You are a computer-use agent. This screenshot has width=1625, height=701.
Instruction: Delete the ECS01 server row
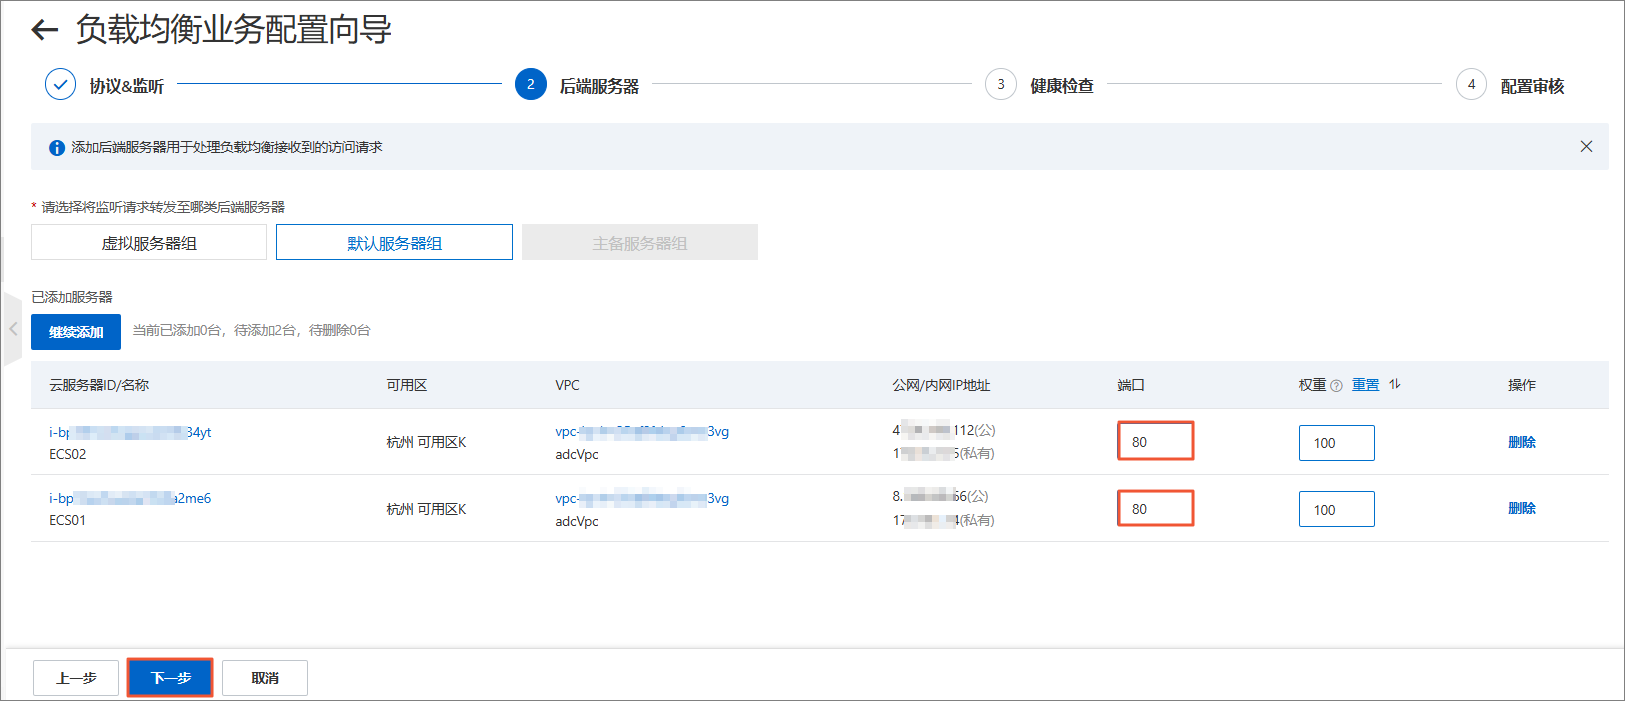[1521, 508]
